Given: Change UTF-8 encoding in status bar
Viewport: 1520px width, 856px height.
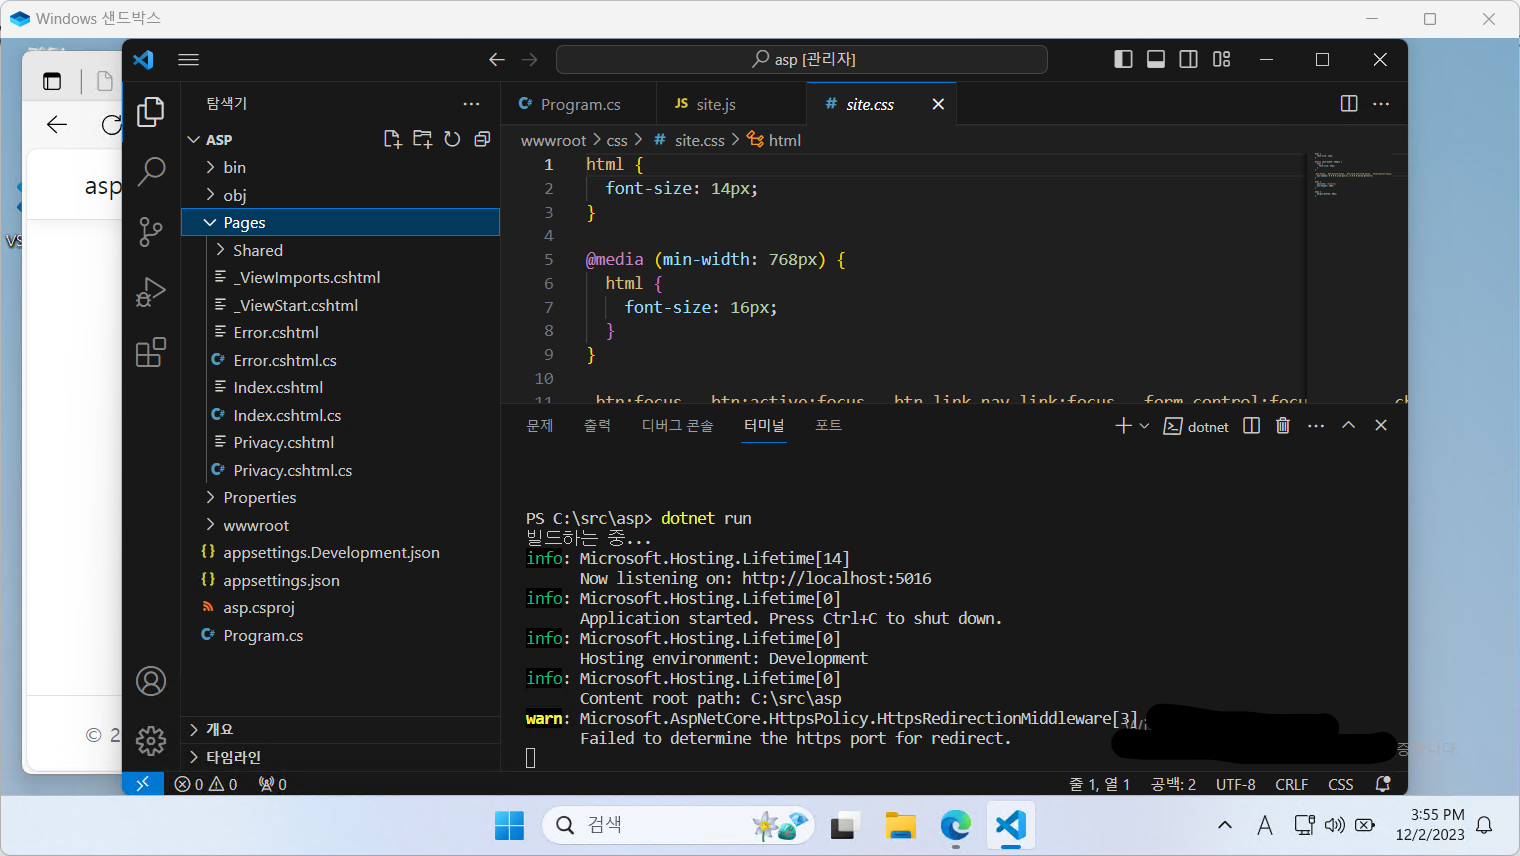Looking at the screenshot, I should 1236,784.
